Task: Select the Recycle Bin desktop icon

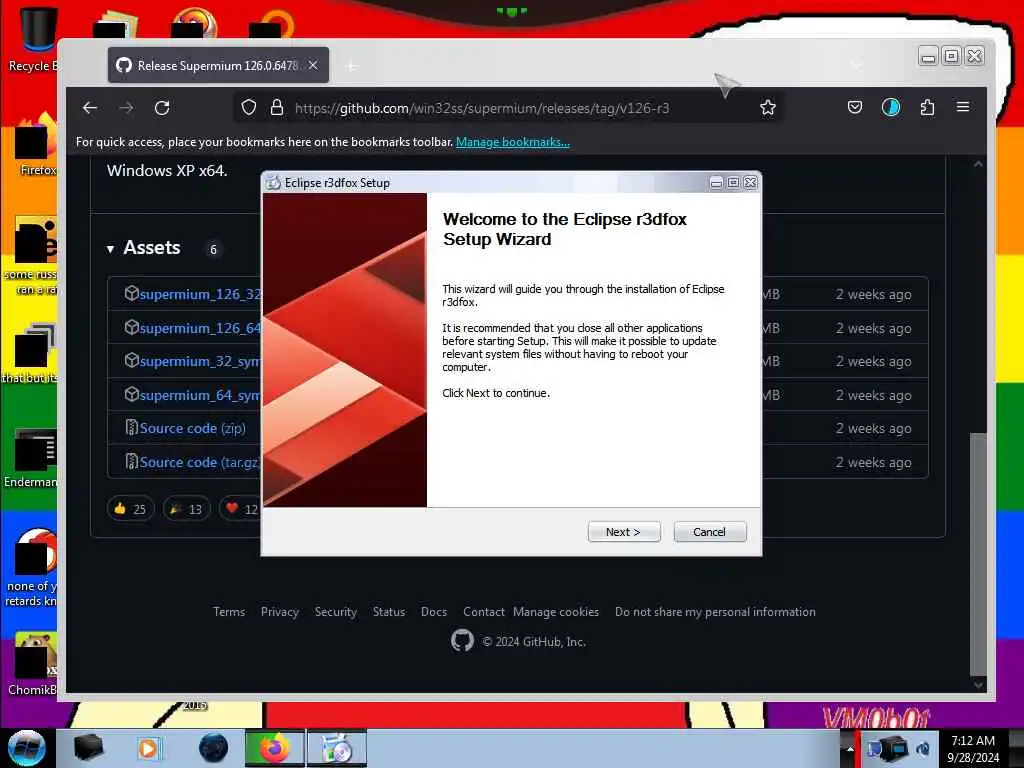Action: coord(33,39)
